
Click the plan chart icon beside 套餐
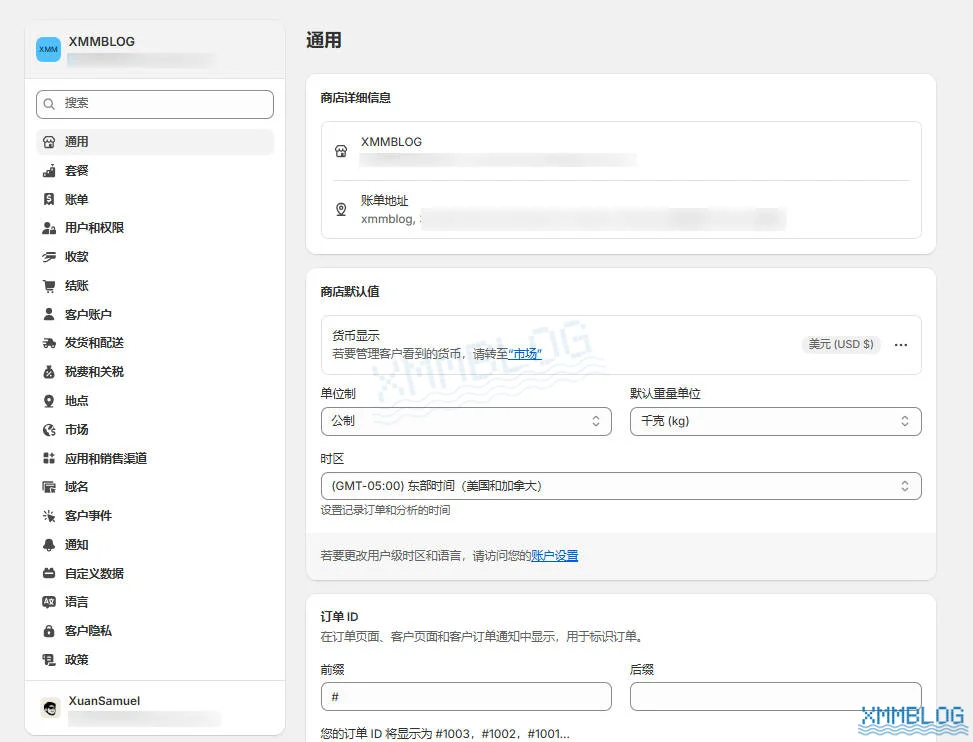pos(49,171)
